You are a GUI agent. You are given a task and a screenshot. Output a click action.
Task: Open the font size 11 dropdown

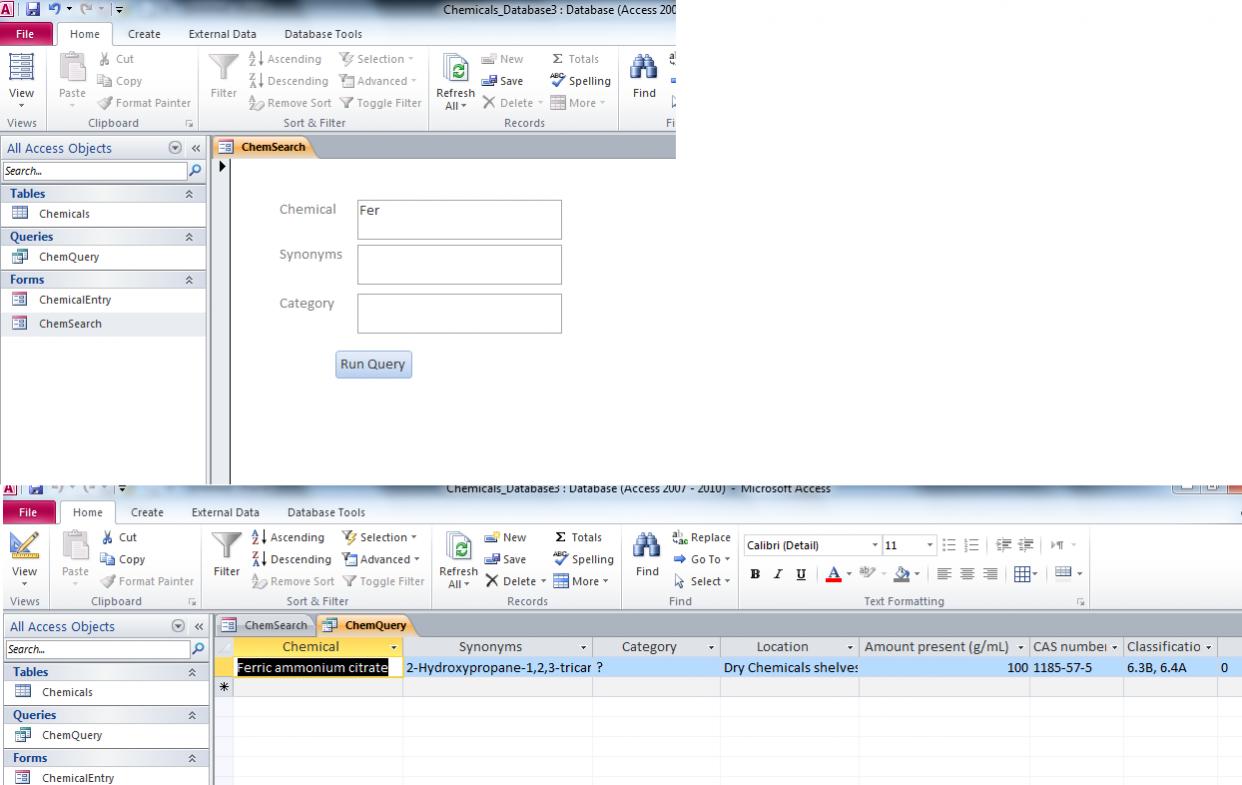(929, 545)
